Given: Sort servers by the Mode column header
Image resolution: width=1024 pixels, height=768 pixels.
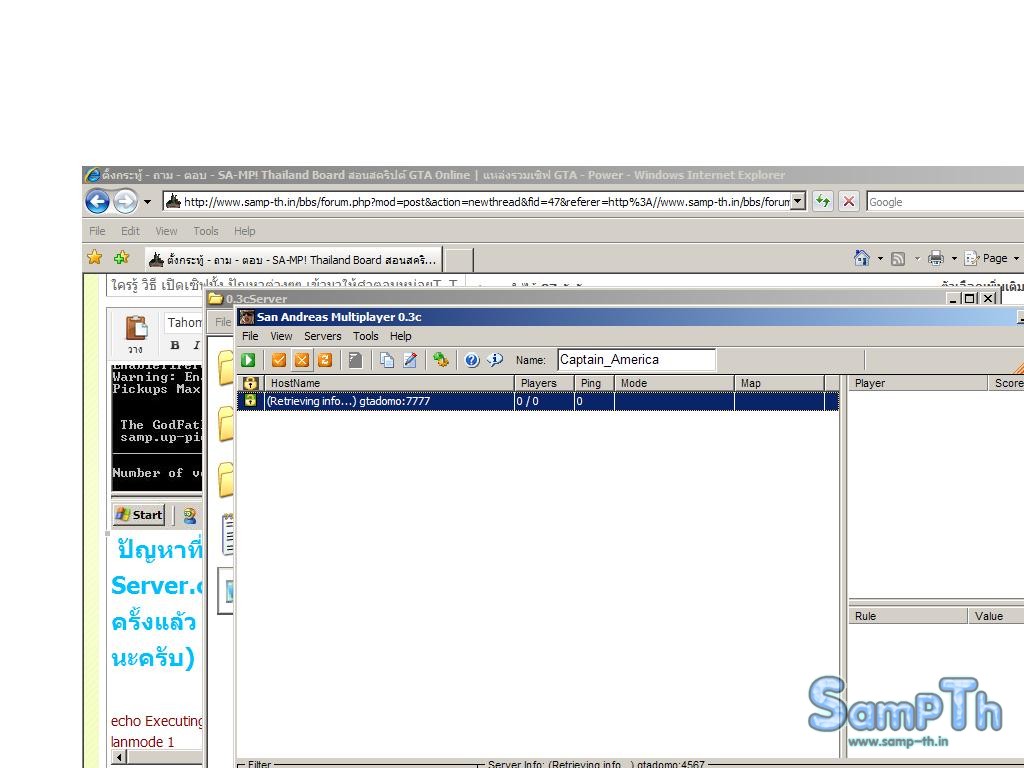Looking at the screenshot, I should coord(674,383).
